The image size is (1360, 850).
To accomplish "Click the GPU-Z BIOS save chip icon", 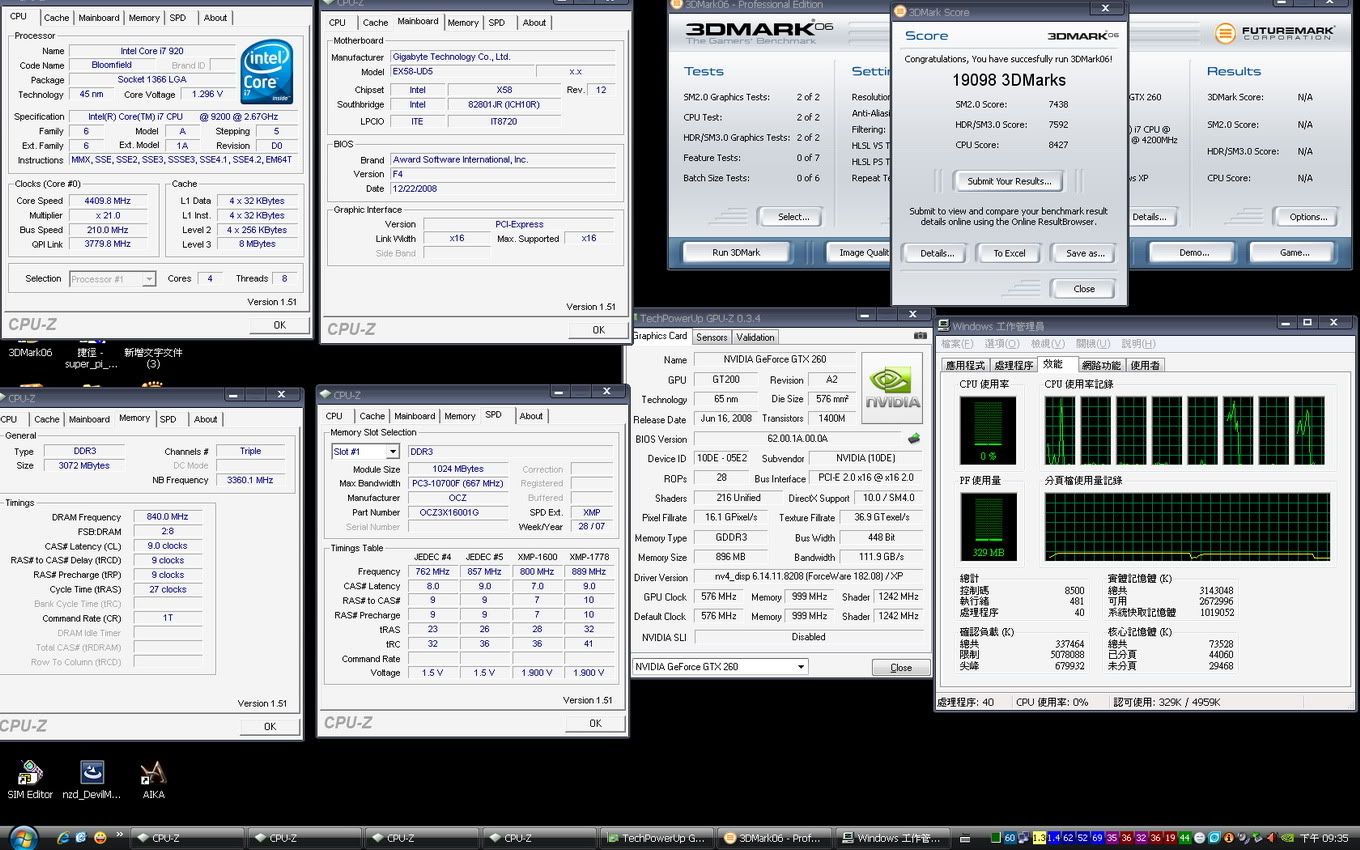I will click(914, 438).
